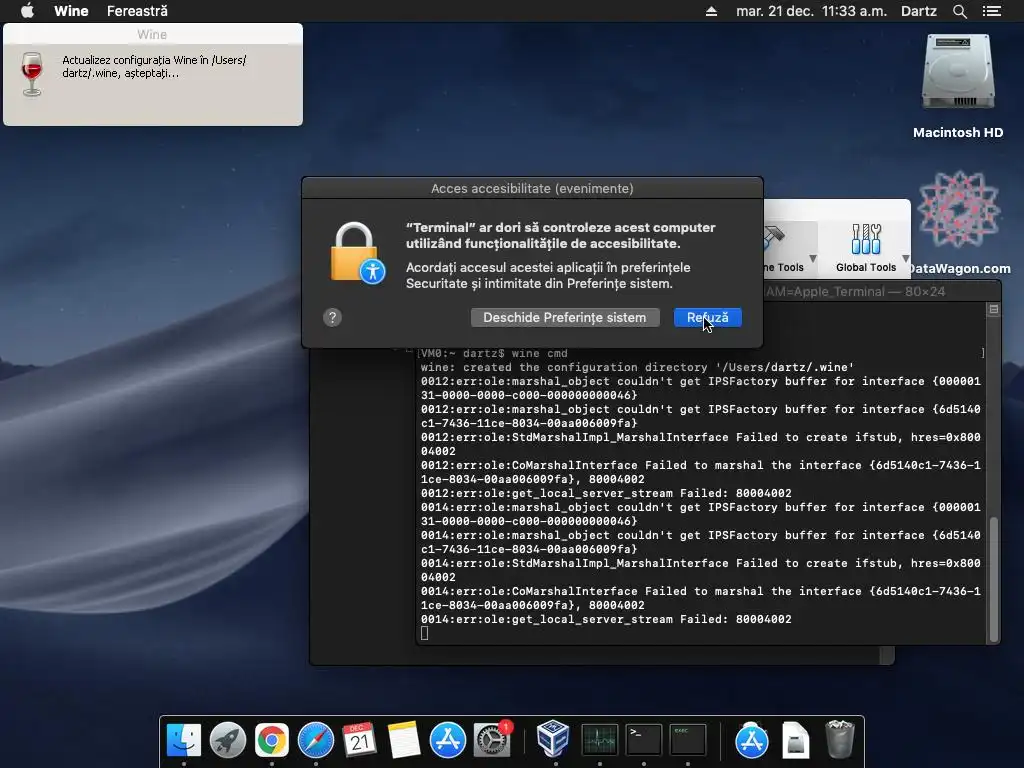Expand the Global Tools dropdown arrow

[906, 259]
